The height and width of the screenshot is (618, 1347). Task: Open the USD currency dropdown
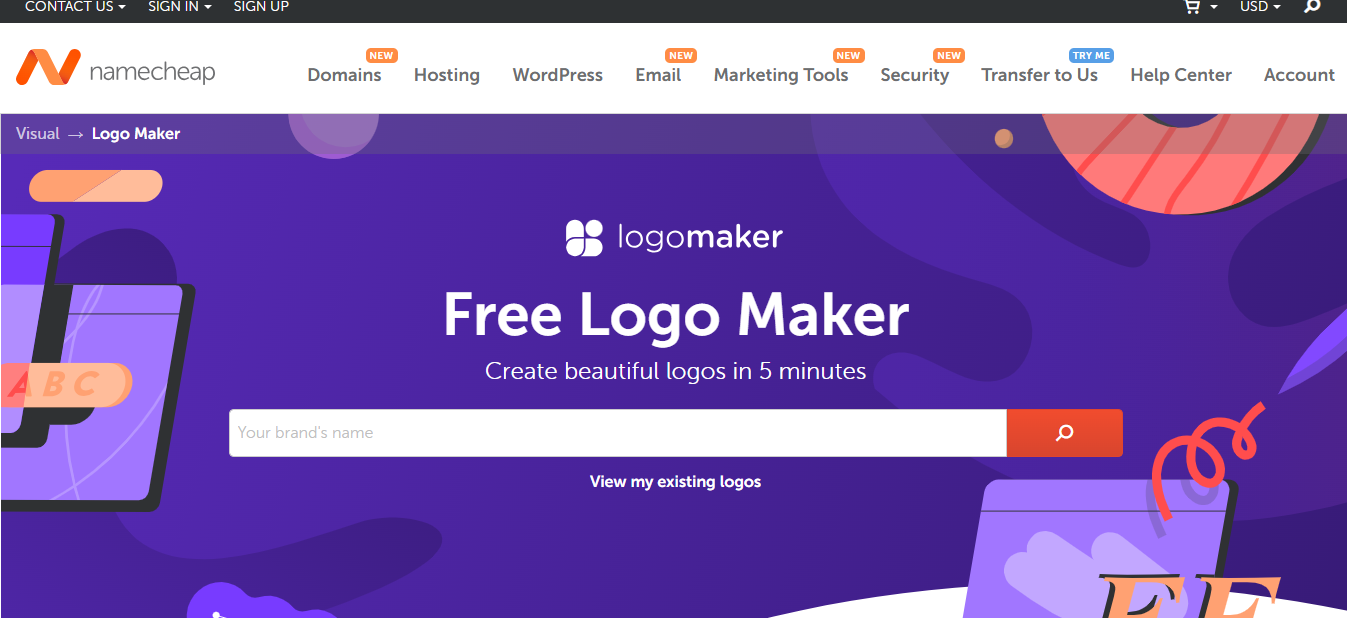point(1260,7)
